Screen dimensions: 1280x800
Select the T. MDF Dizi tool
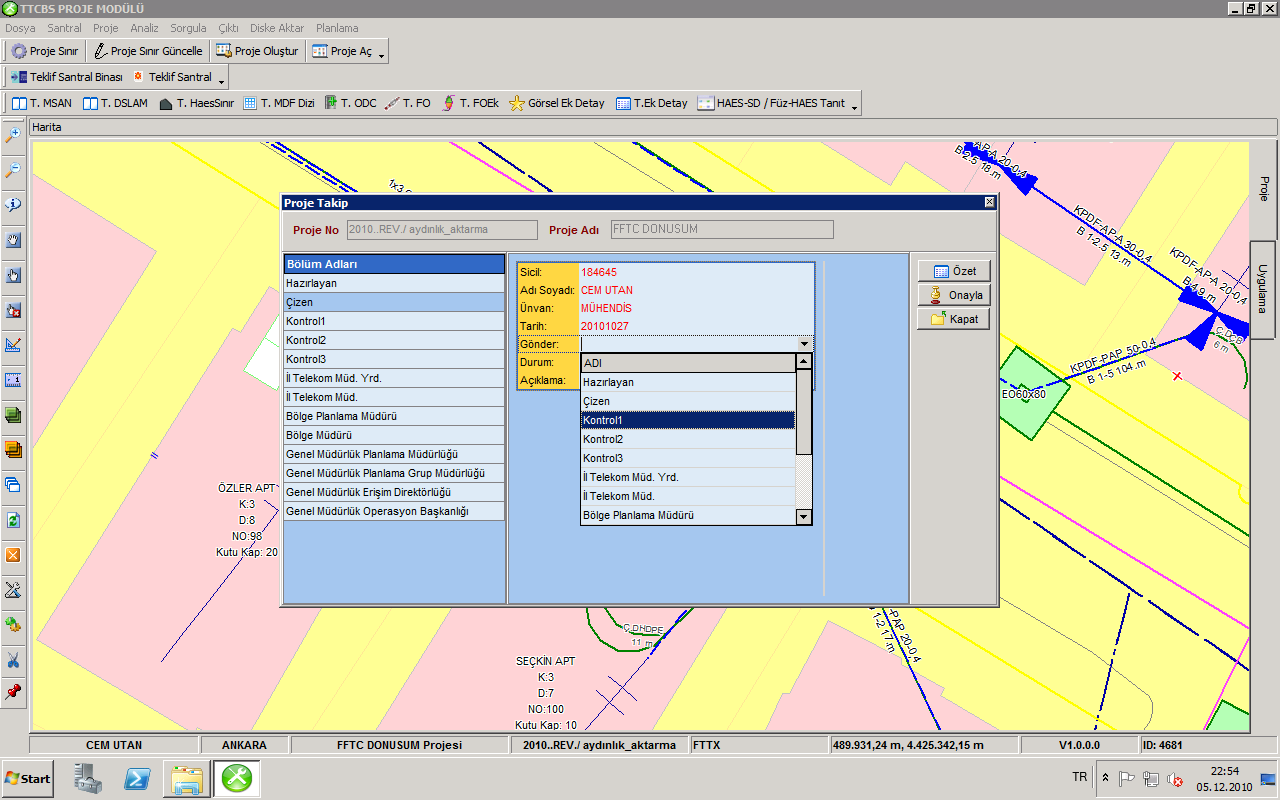pos(279,103)
